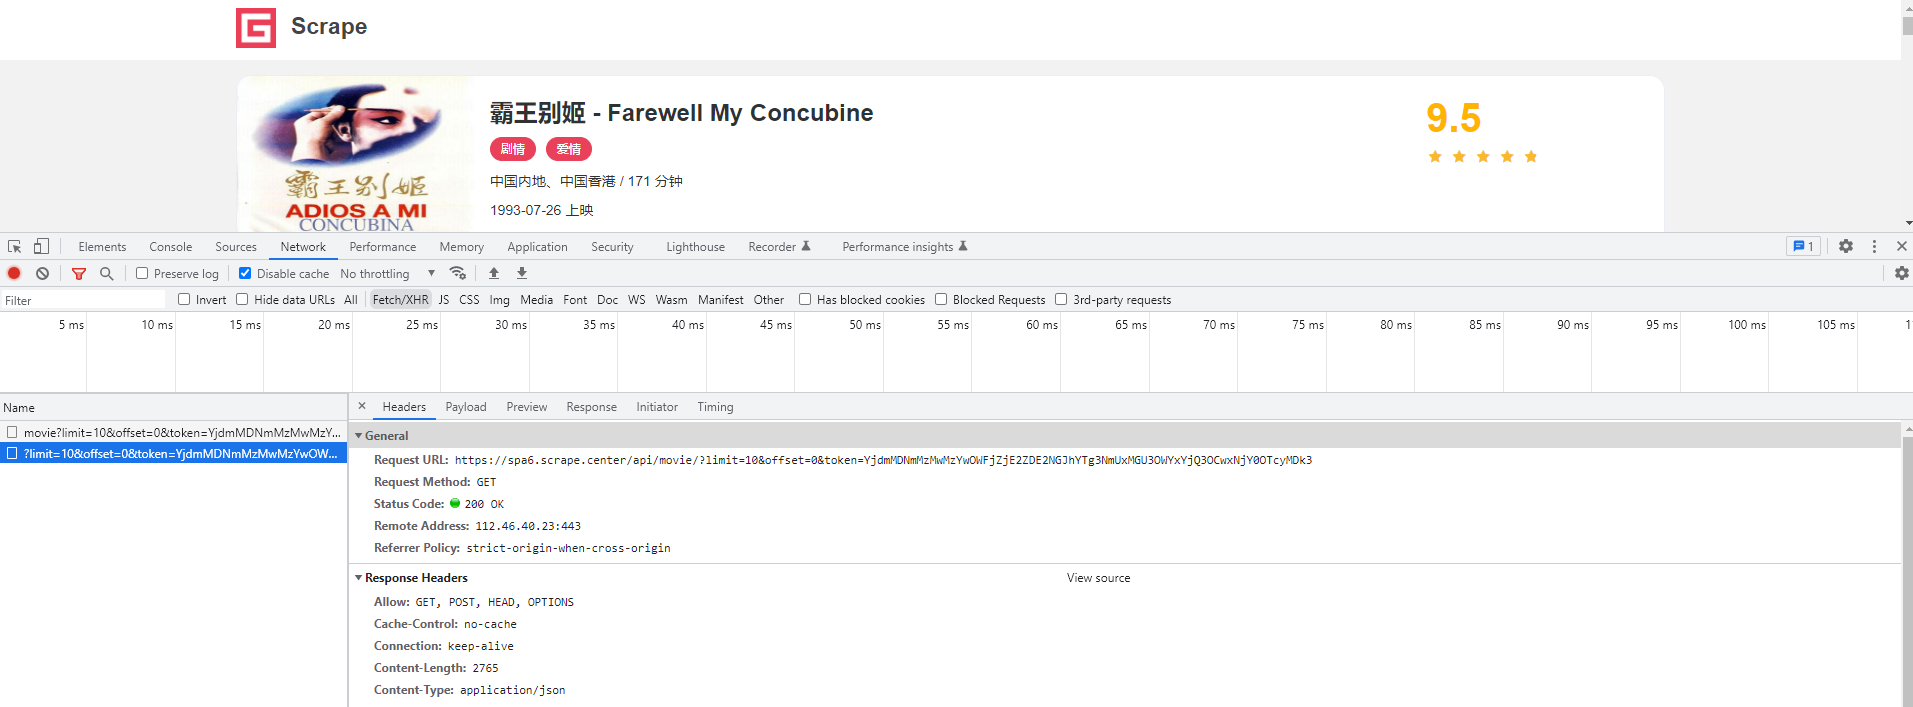This screenshot has width=1913, height=707.
Task: Click View source for response headers
Action: (1098, 578)
